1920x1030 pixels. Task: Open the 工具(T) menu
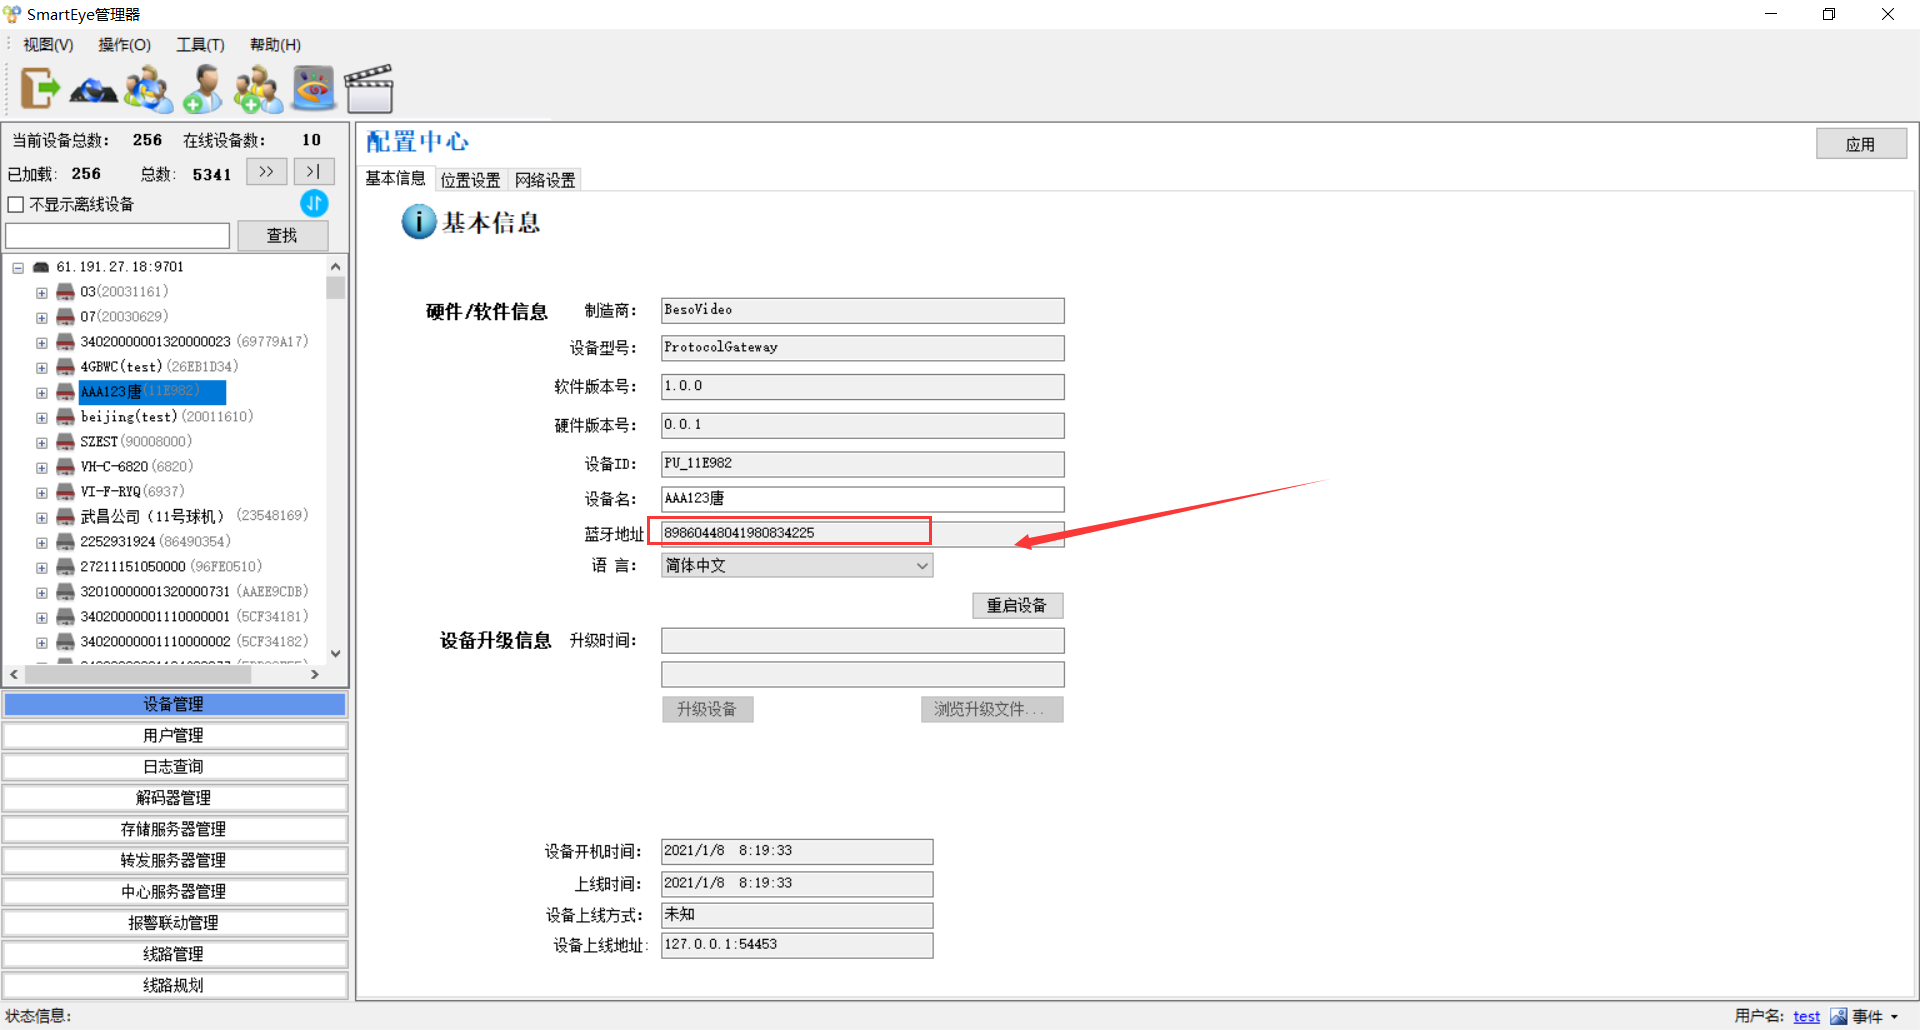[x=200, y=45]
